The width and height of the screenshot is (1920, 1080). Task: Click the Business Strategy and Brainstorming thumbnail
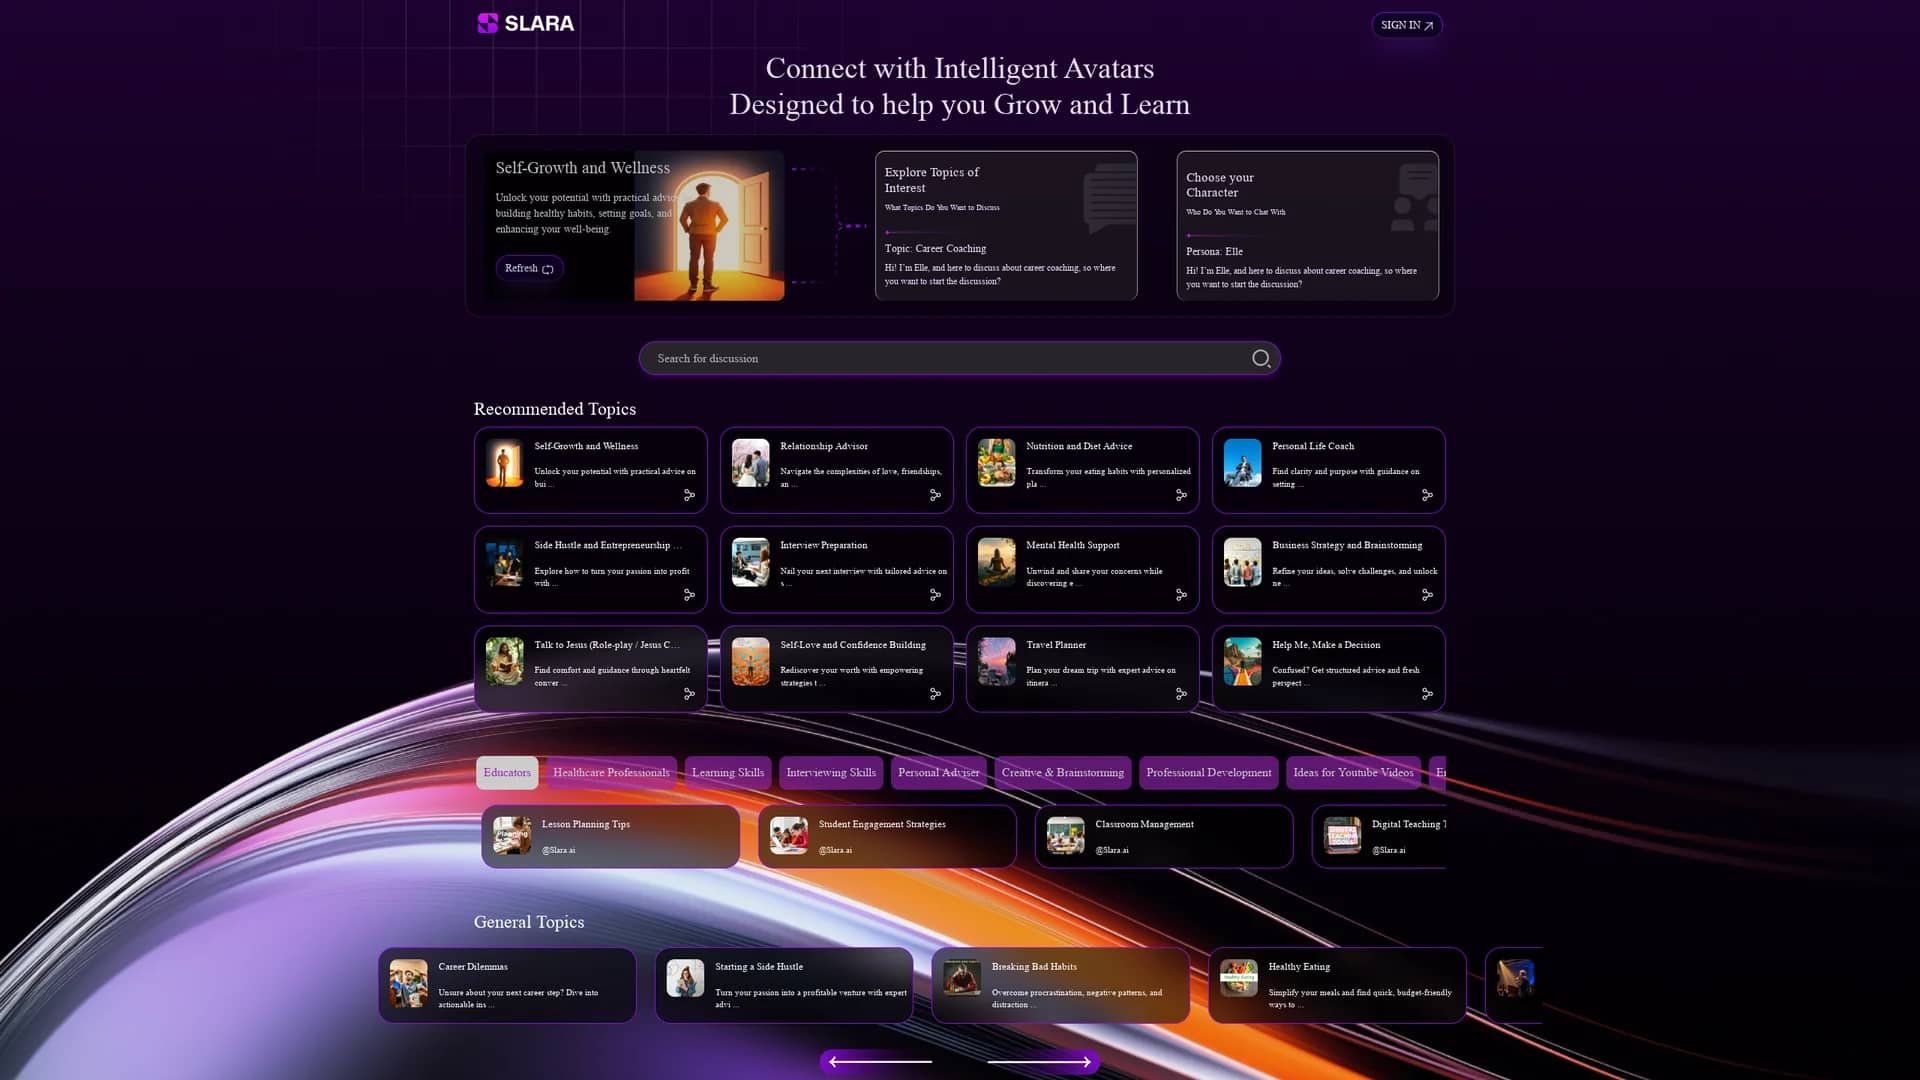coord(1242,562)
